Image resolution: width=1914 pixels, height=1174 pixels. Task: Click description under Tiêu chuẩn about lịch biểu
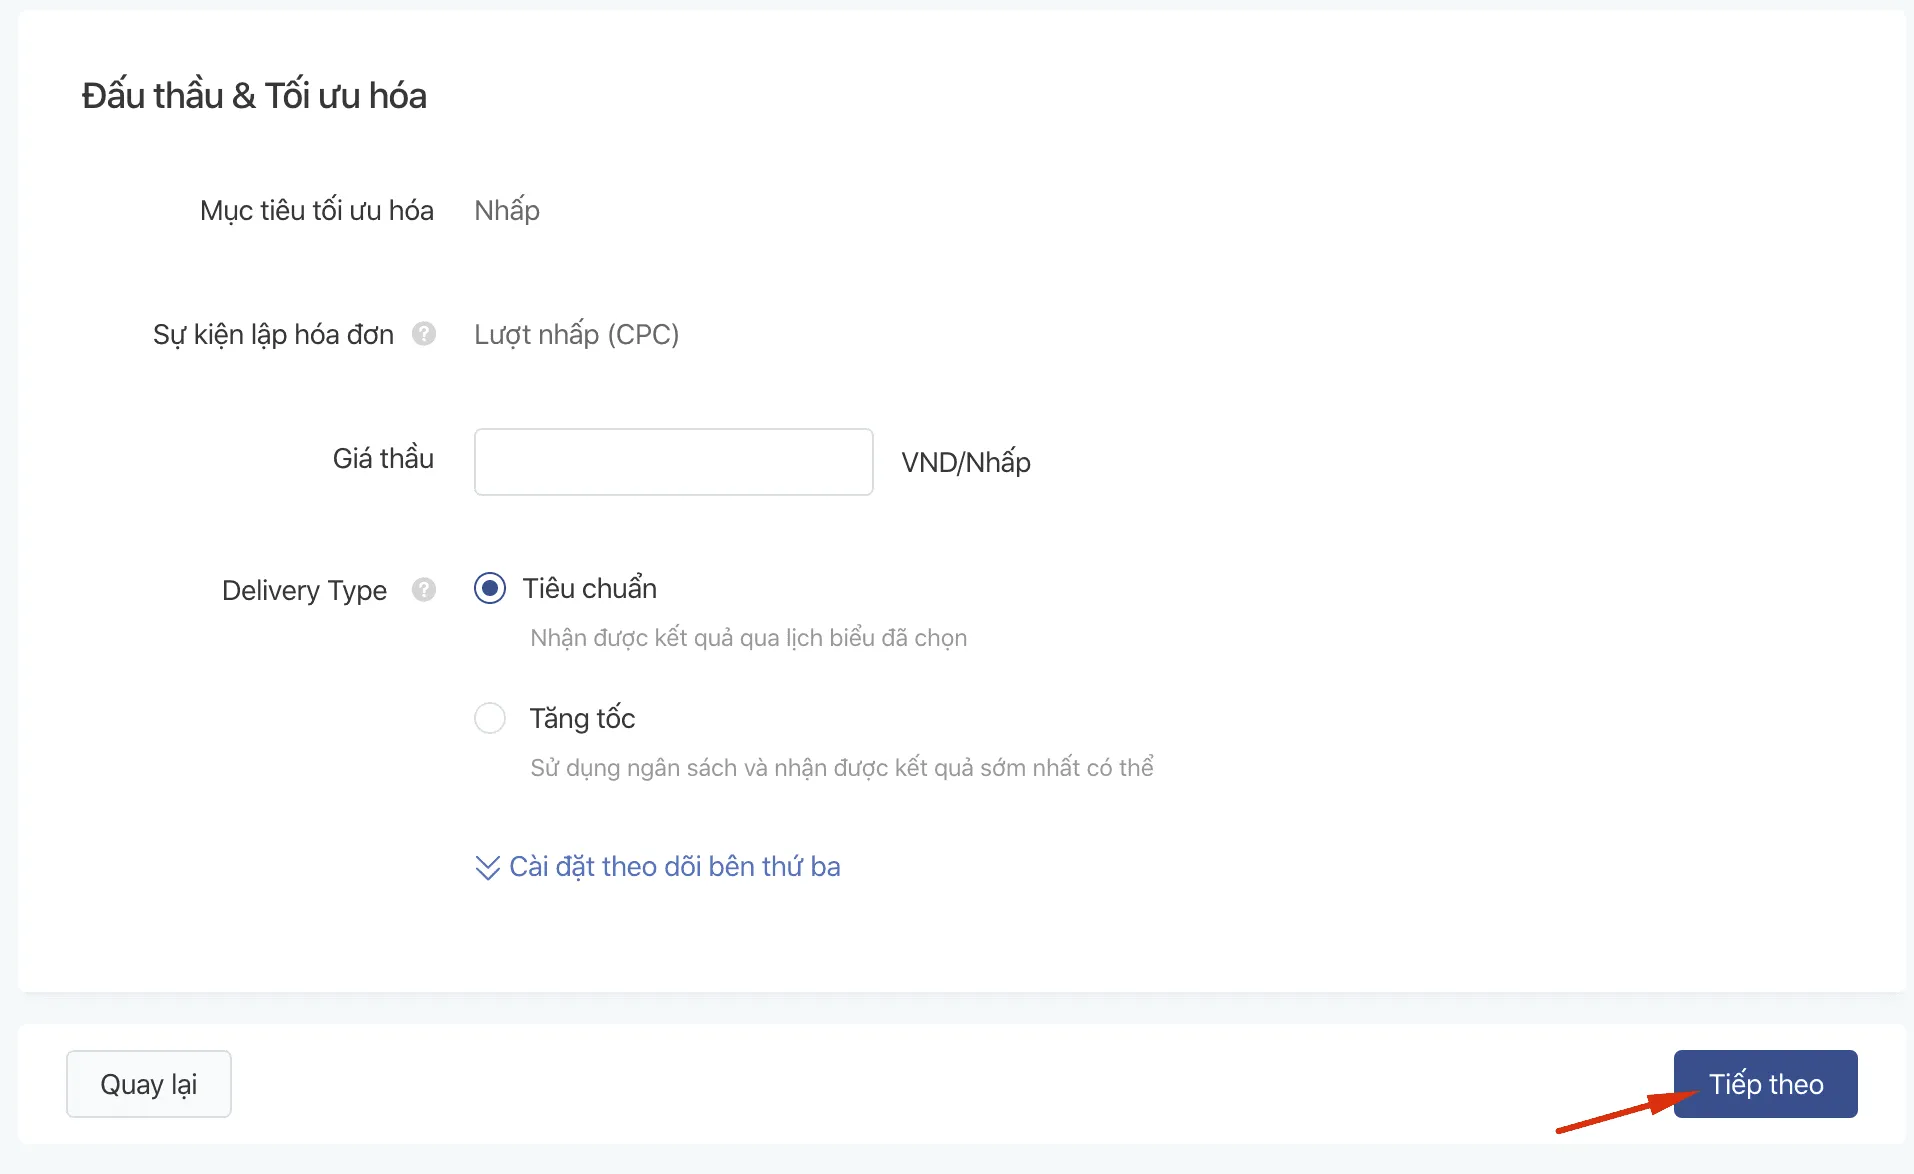[748, 638]
